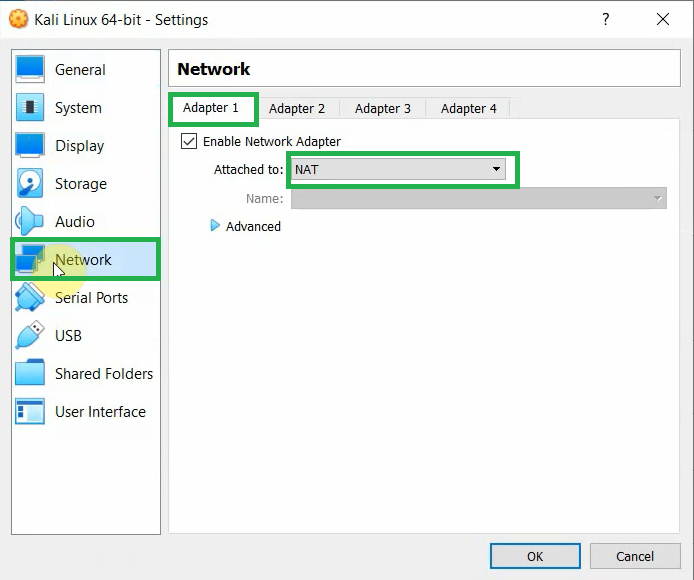Select the Display screen icon
The height and width of the screenshot is (580, 694).
click(x=30, y=145)
